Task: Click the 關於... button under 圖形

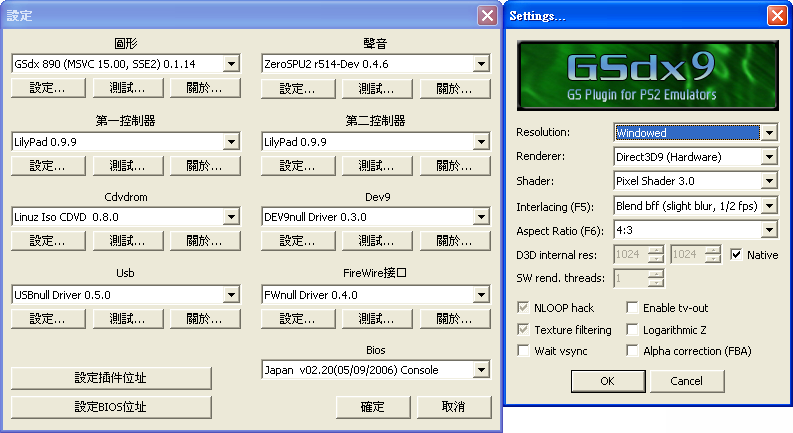Action: tap(205, 88)
